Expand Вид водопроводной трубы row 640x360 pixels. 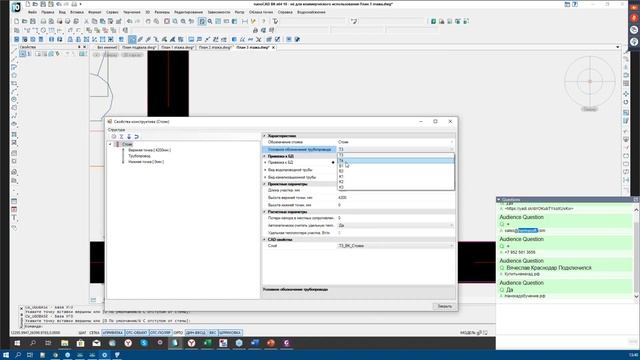pos(265,170)
